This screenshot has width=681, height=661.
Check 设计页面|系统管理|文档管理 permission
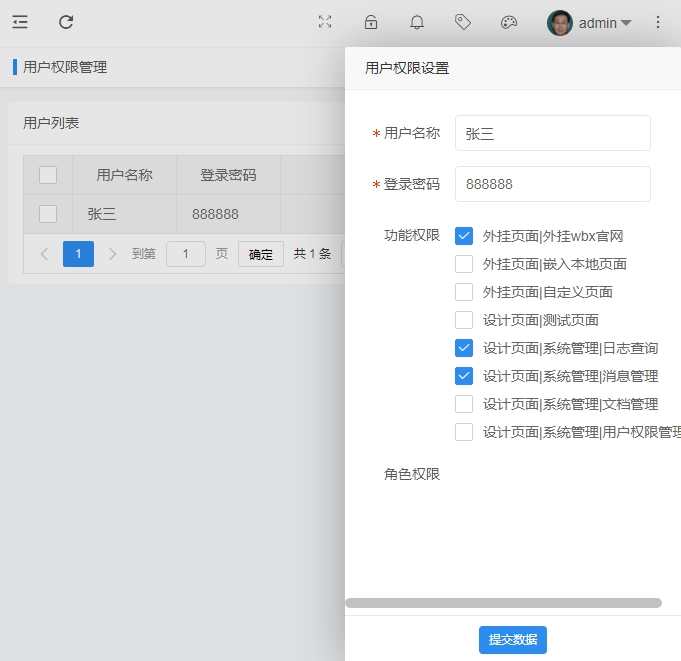464,404
